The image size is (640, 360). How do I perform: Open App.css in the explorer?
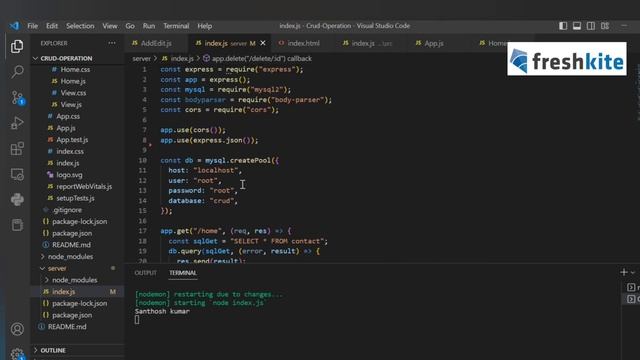(x=68, y=116)
